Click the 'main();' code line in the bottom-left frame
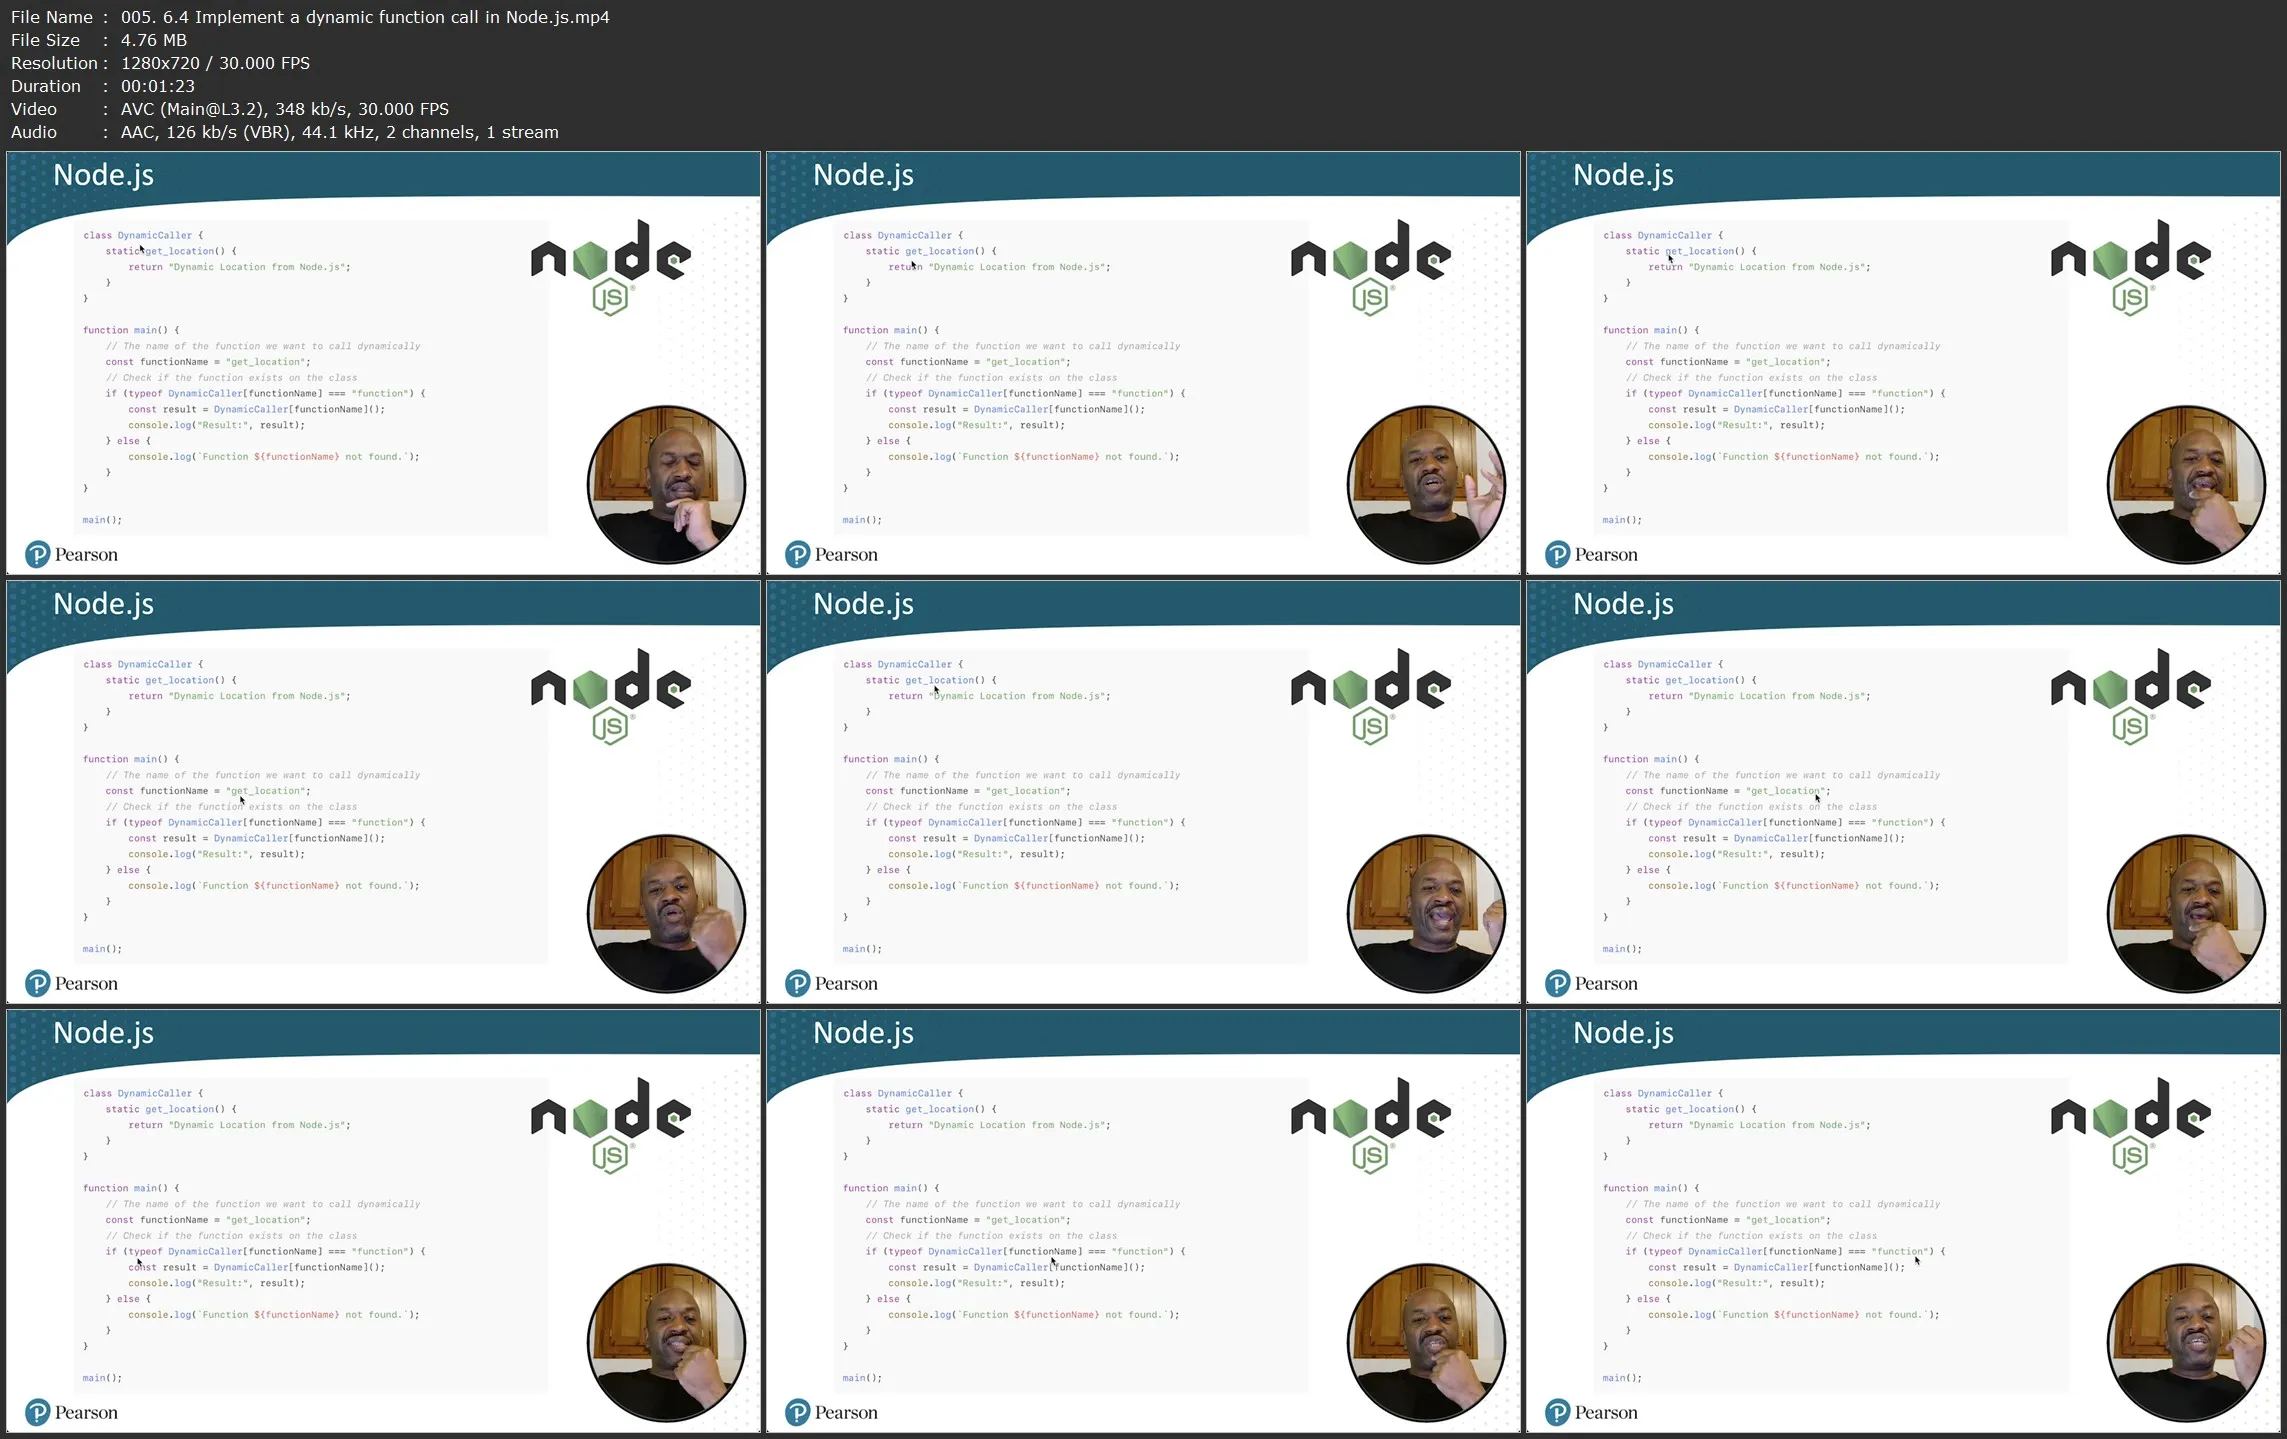 pos(102,1378)
